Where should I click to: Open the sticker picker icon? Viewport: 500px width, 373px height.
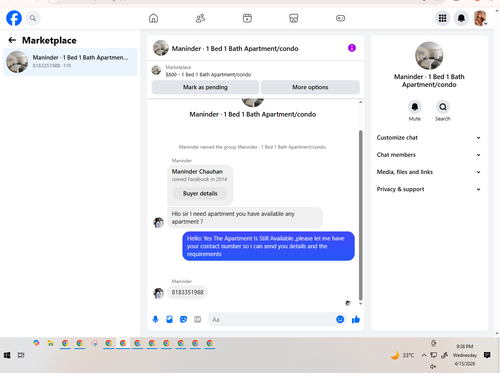(183, 319)
